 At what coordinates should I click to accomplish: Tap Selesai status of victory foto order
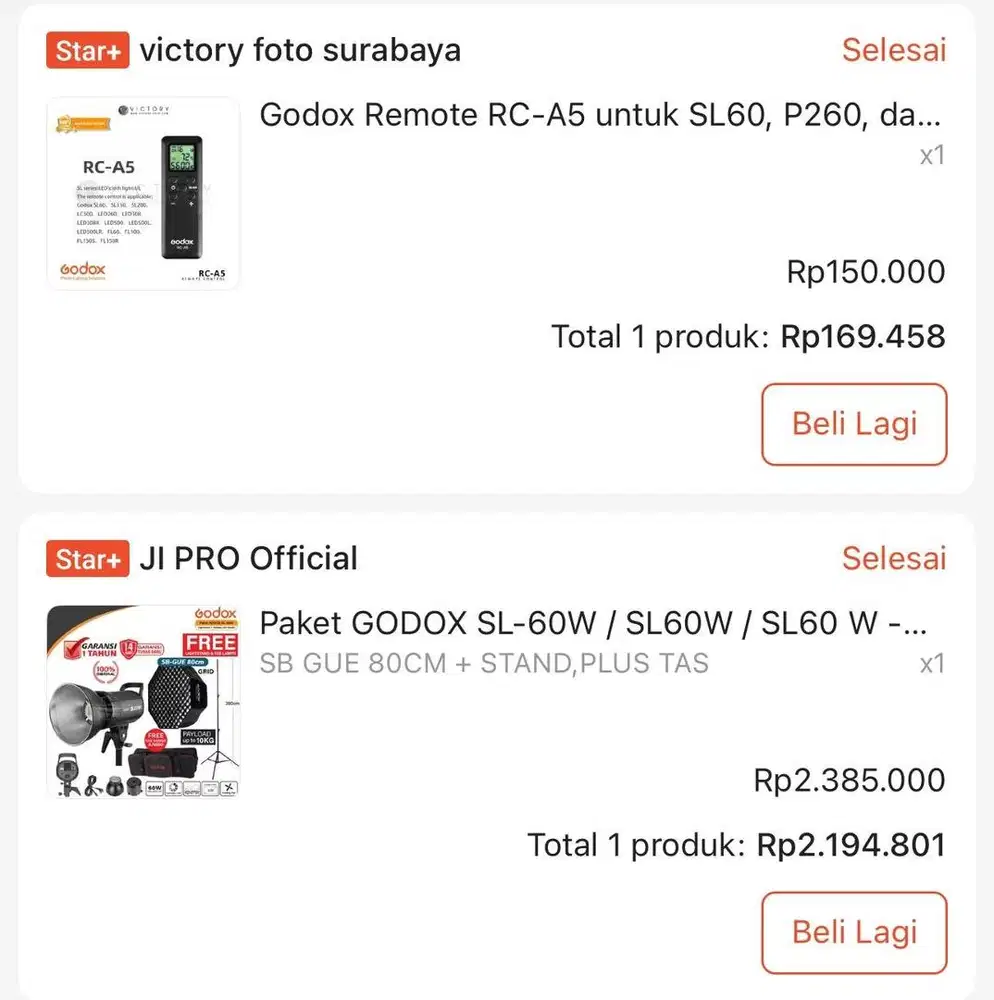tap(893, 50)
